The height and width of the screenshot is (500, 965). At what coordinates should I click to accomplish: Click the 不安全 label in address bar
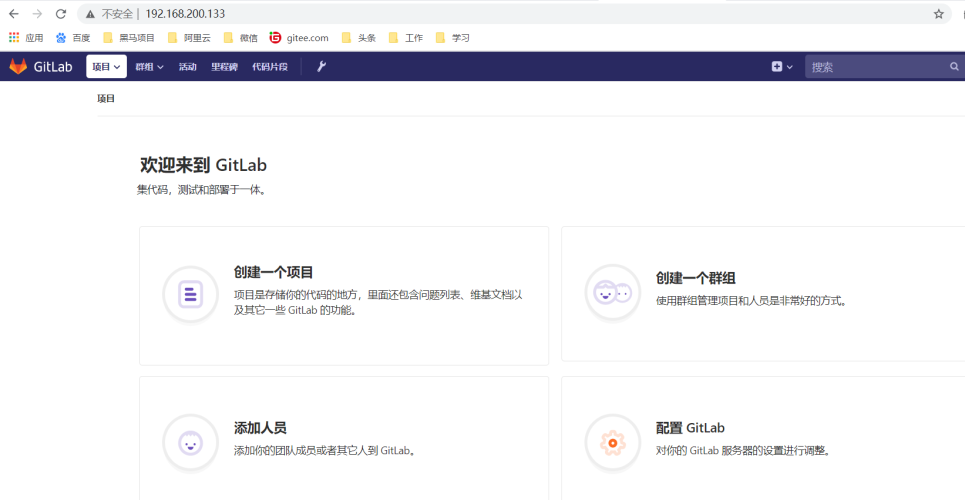[x=117, y=14]
